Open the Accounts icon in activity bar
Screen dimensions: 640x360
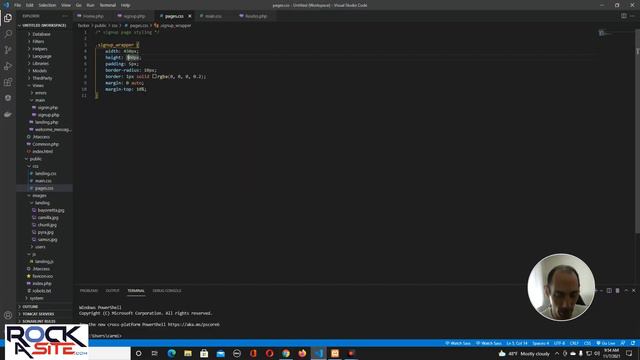(x=8, y=315)
